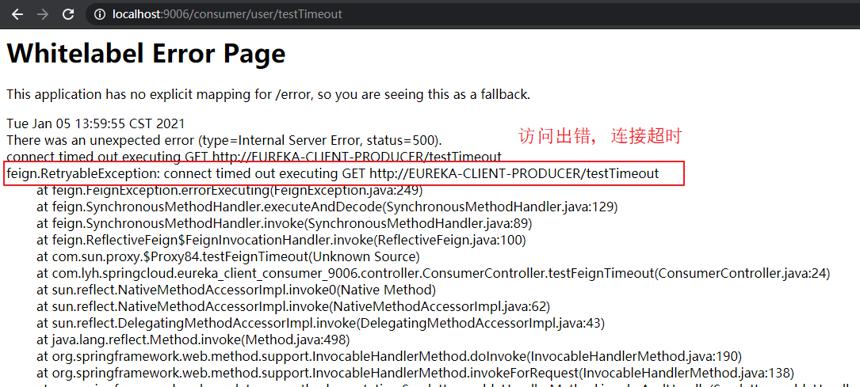Focus the localhost:9006 address bar
The width and height of the screenshot is (860, 387).
pos(472,14)
